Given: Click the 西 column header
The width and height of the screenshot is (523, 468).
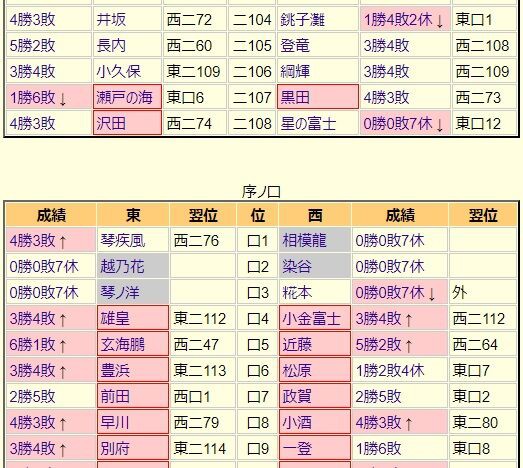Looking at the screenshot, I should pyautogui.click(x=315, y=215).
